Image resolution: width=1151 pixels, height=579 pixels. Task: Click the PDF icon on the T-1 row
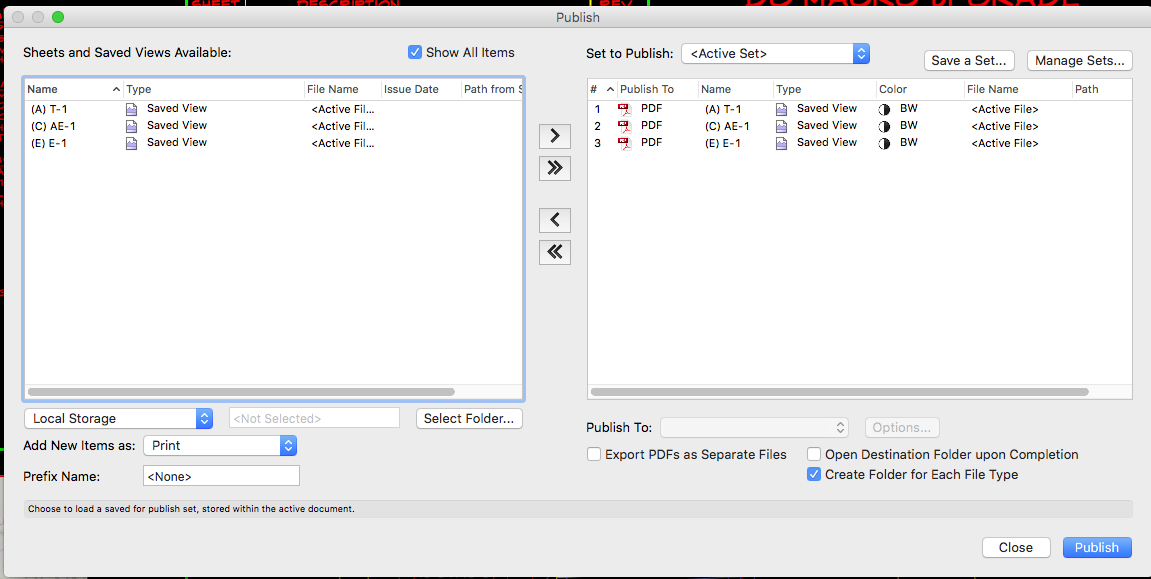(x=626, y=108)
